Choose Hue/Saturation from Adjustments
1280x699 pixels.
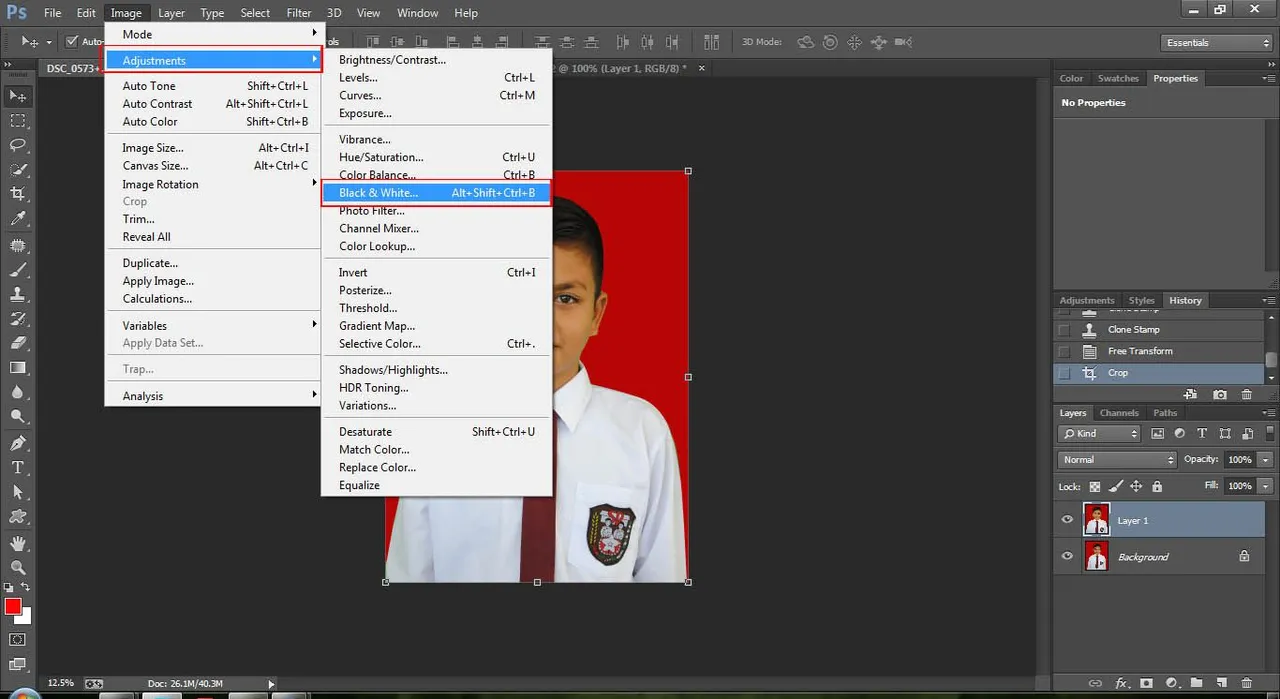pyautogui.click(x=436, y=157)
